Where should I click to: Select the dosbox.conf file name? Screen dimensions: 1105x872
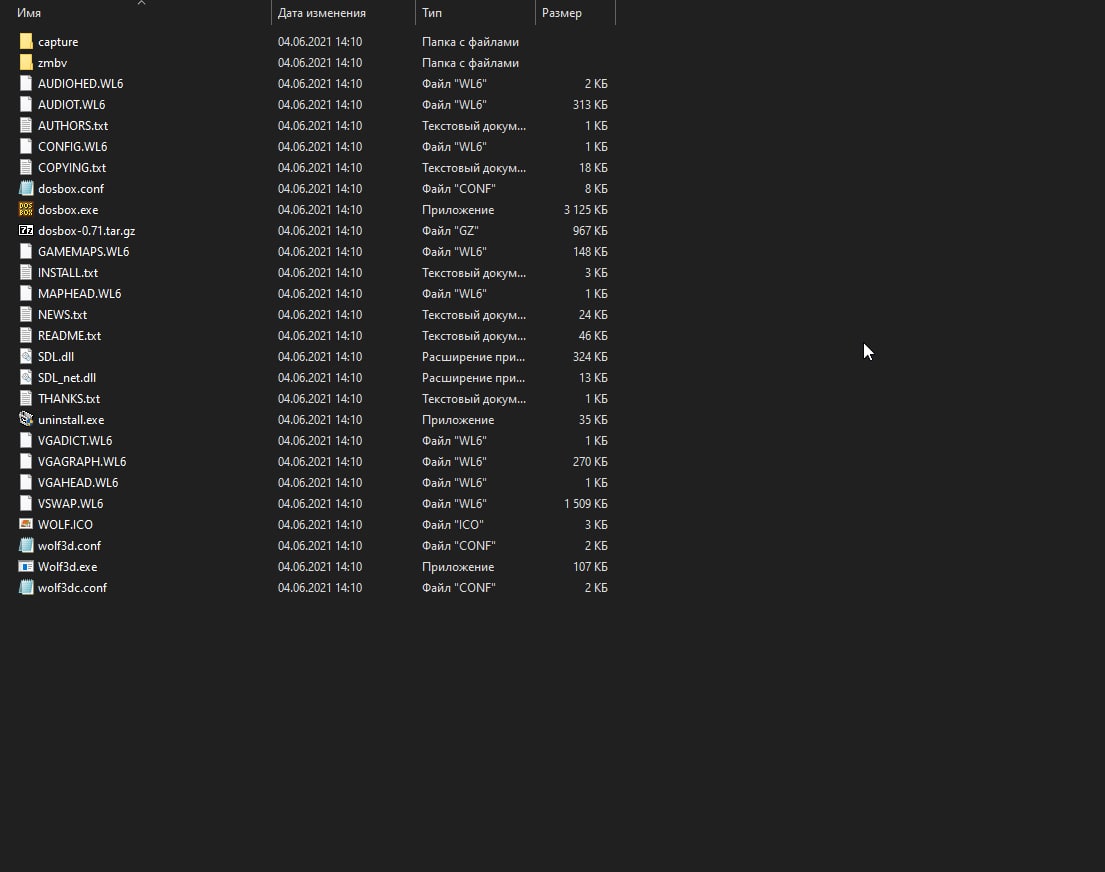point(70,188)
